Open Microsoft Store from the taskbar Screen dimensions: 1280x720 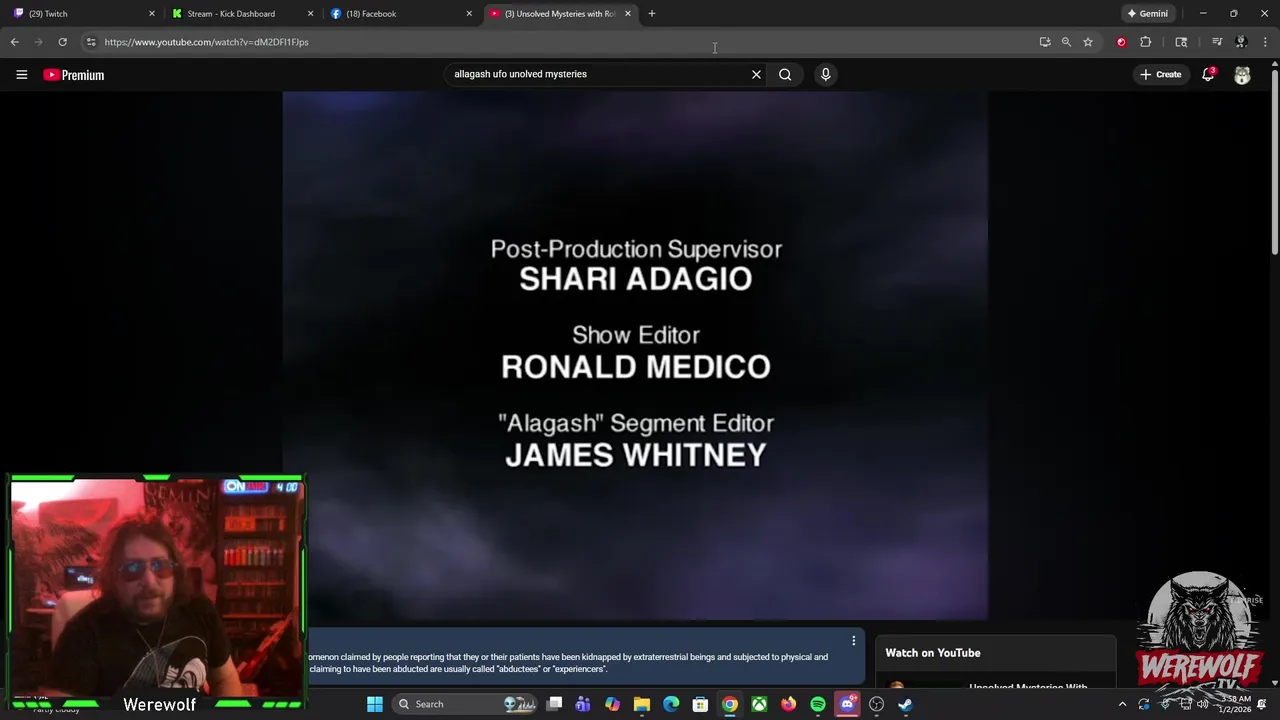click(700, 704)
